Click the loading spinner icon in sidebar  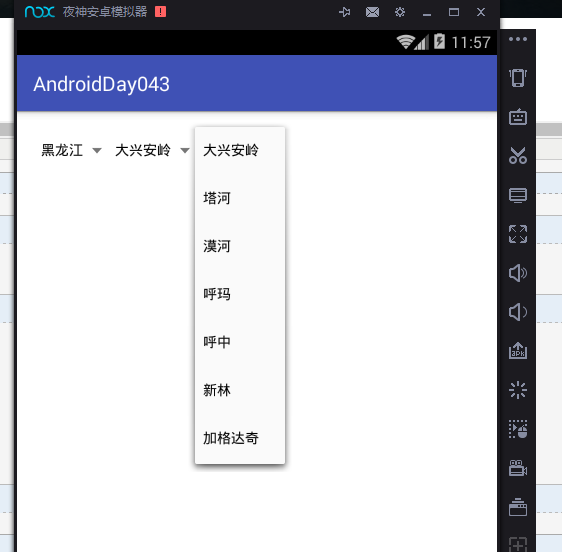[x=518, y=390]
